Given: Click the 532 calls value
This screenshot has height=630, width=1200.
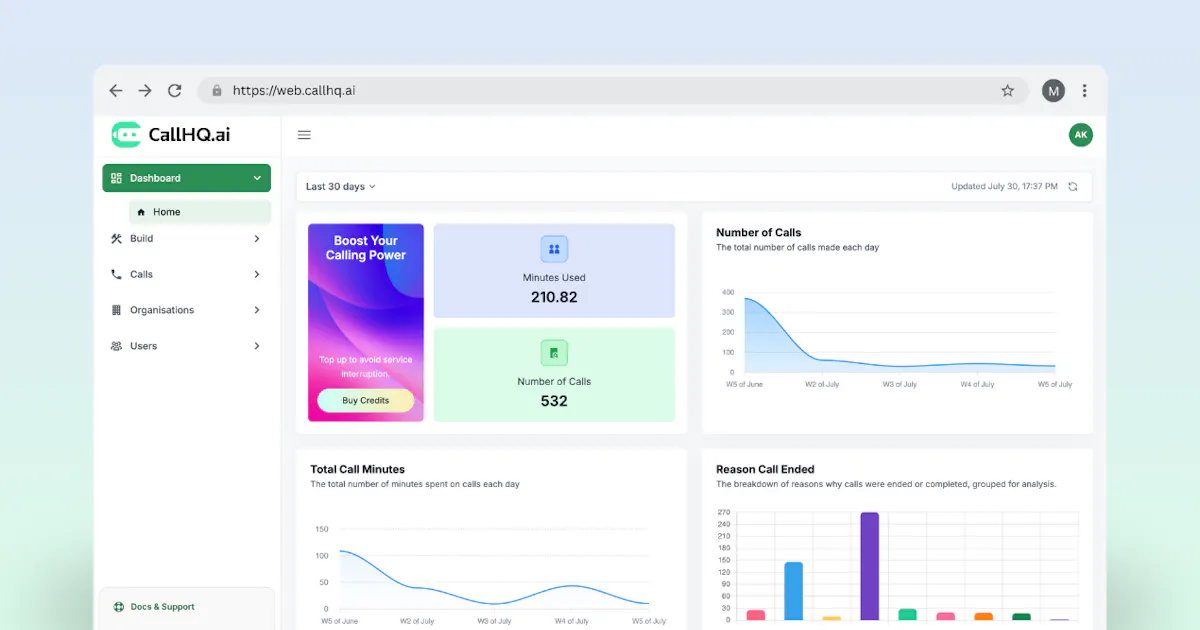Looking at the screenshot, I should tap(554, 401).
